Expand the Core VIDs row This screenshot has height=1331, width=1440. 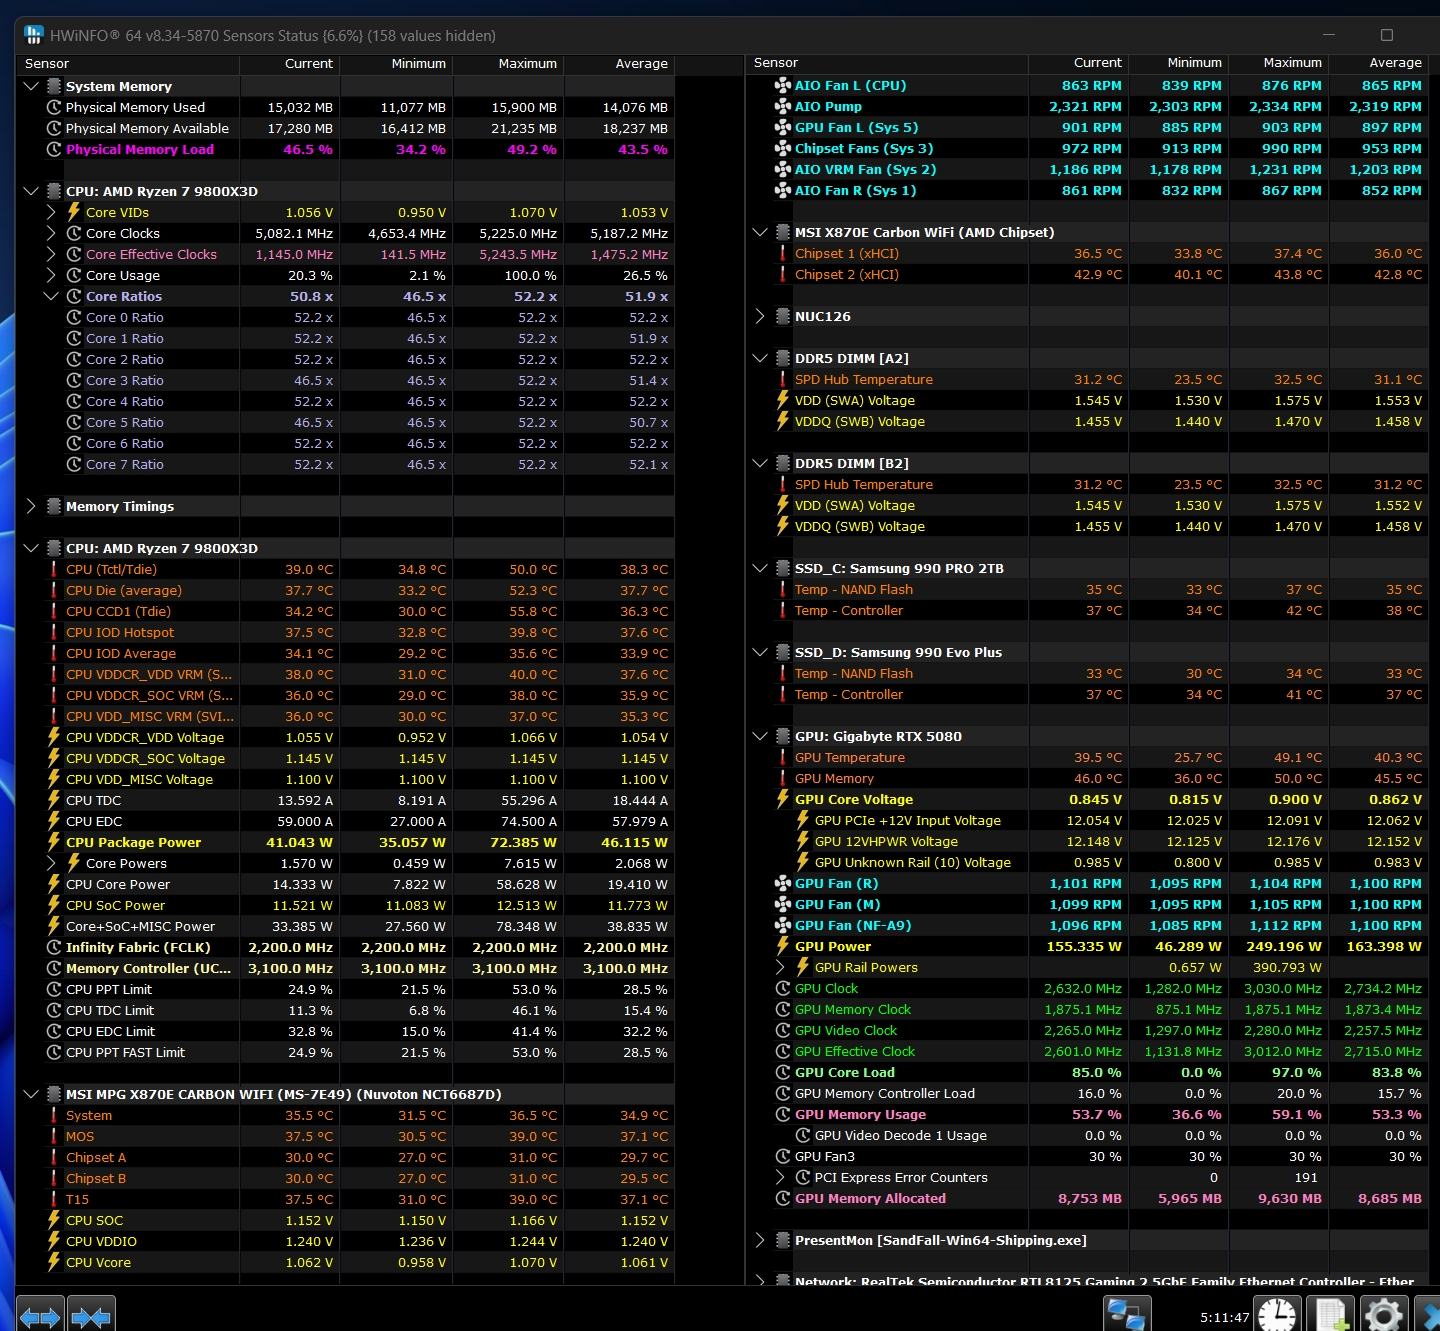(x=51, y=212)
